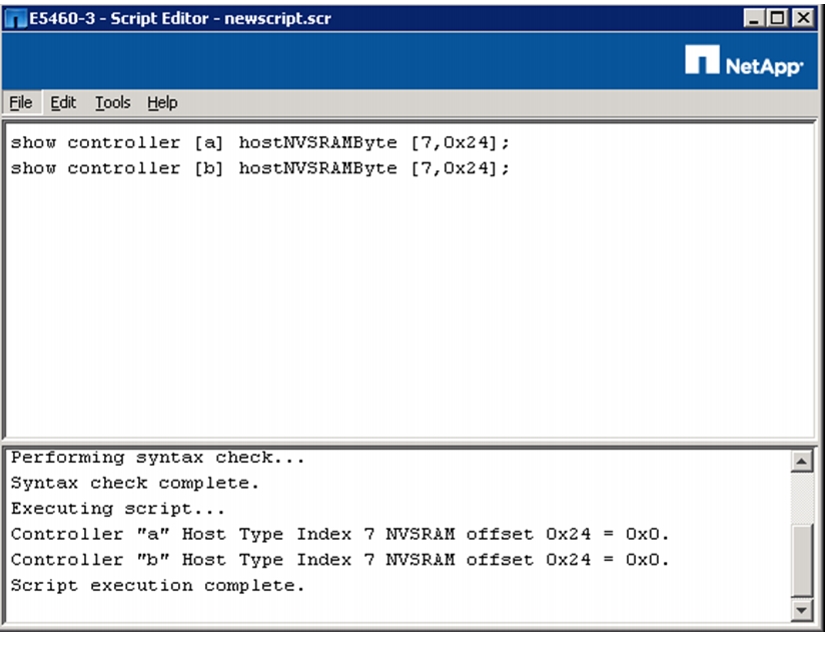Open the Help menu
This screenshot has width=827, height=662.
(162, 102)
